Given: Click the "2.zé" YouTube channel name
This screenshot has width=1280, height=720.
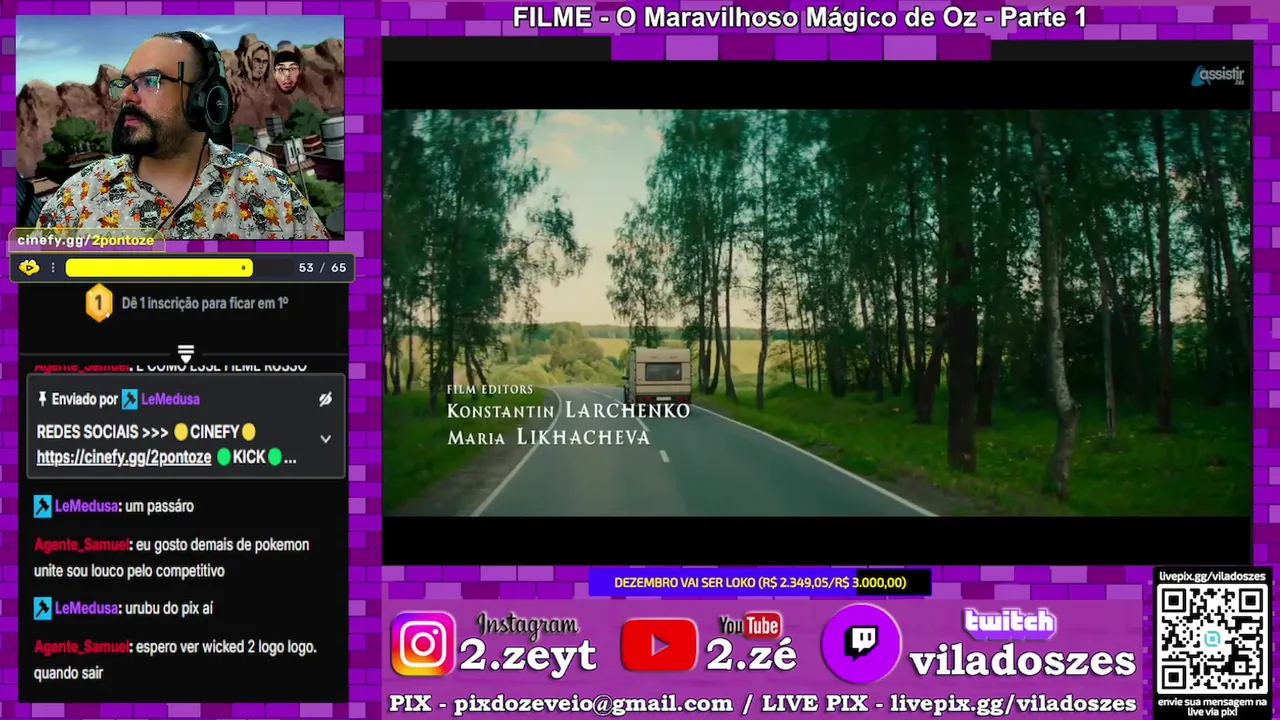Looking at the screenshot, I should [751, 655].
